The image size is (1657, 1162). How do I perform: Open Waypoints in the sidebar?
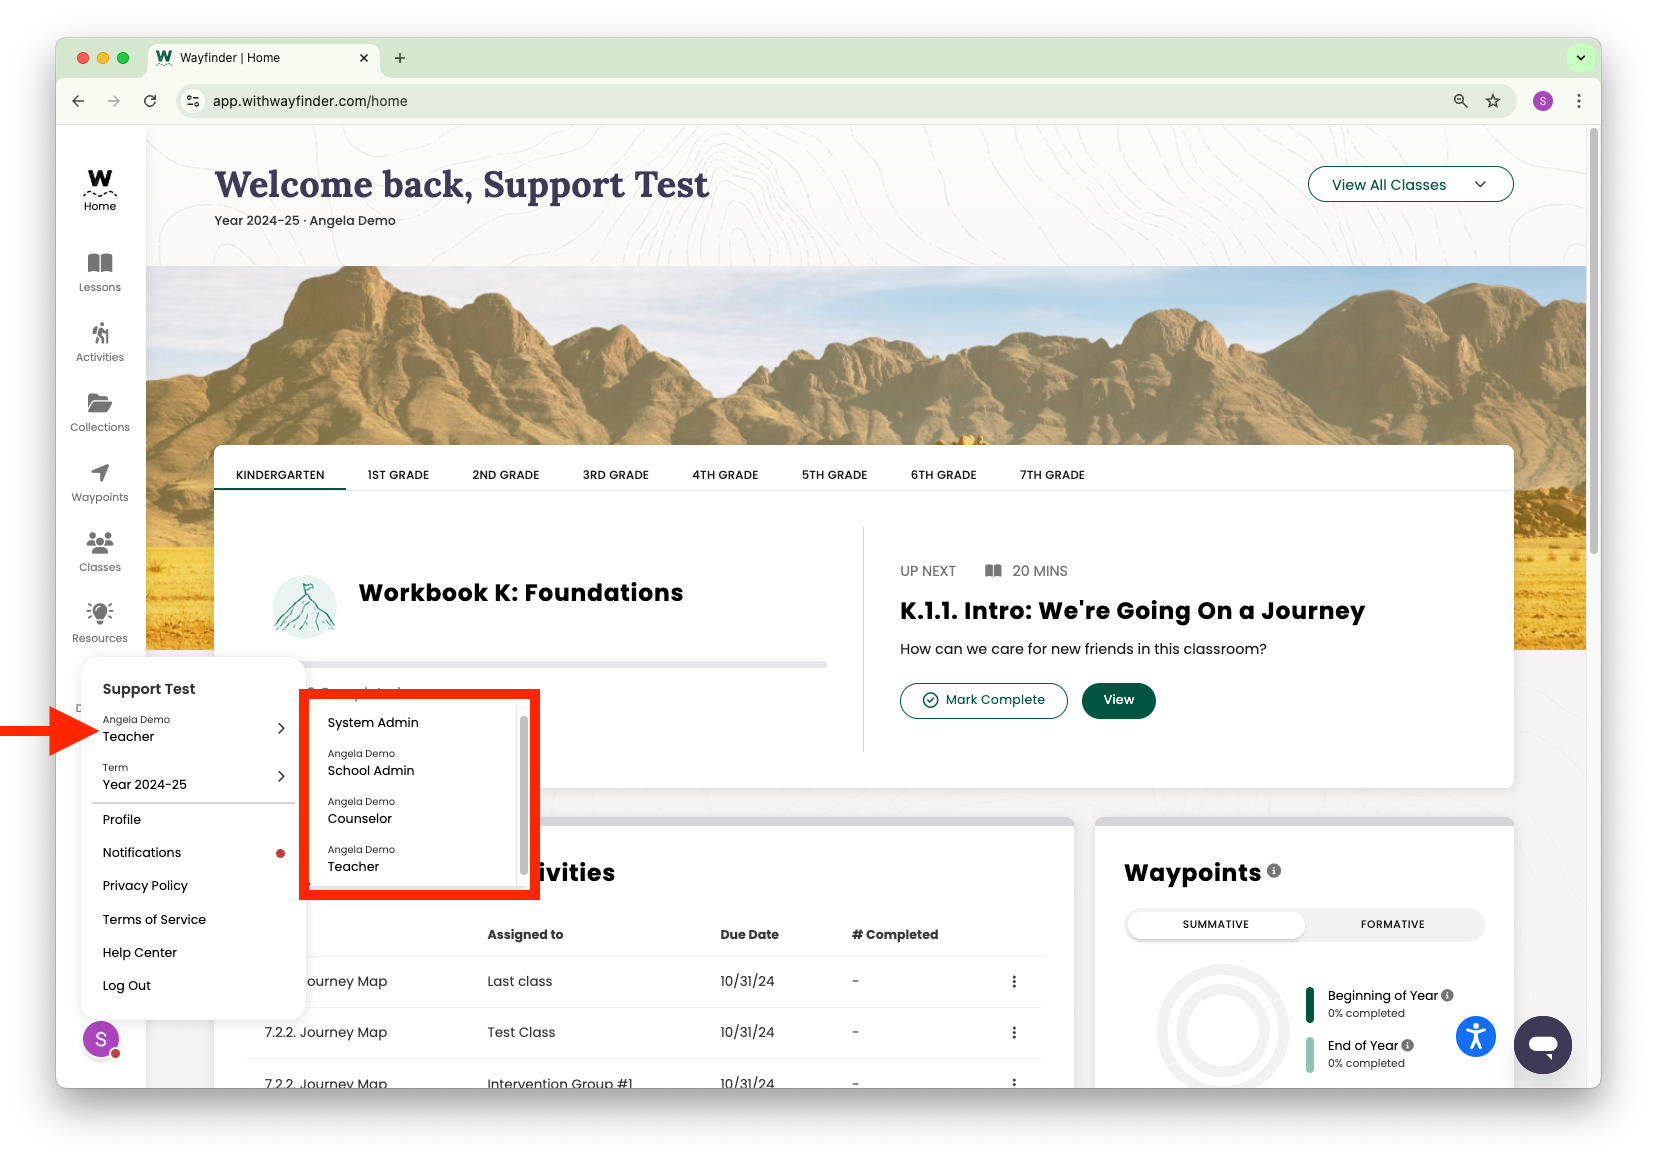click(x=100, y=482)
